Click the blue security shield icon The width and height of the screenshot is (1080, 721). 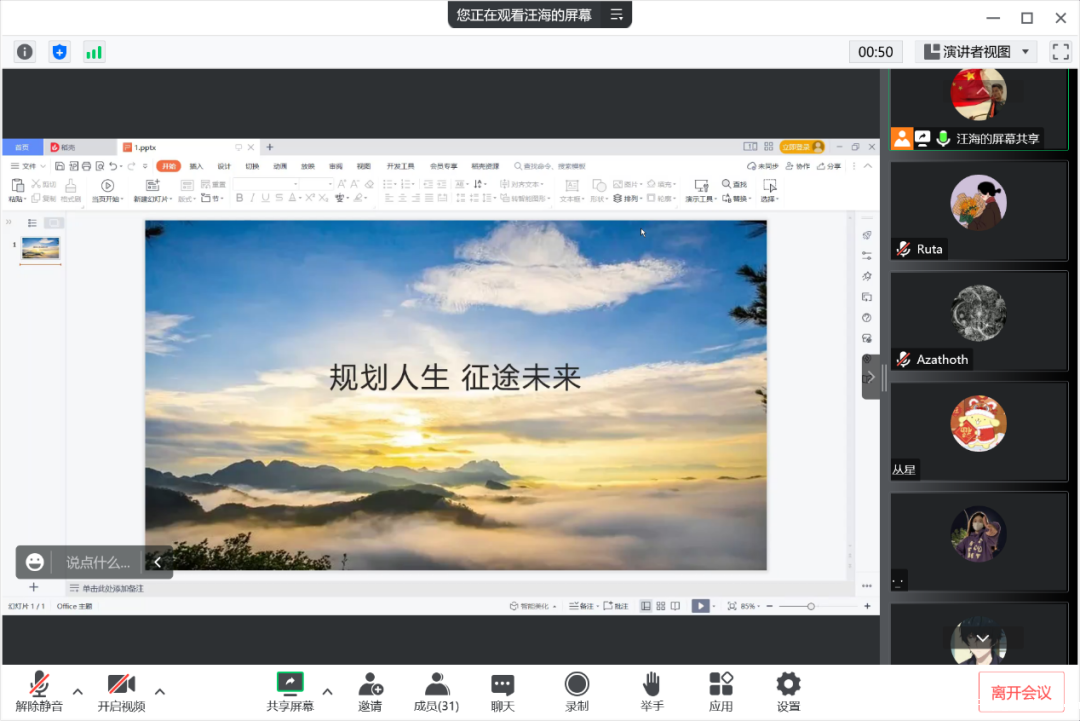tap(59, 52)
